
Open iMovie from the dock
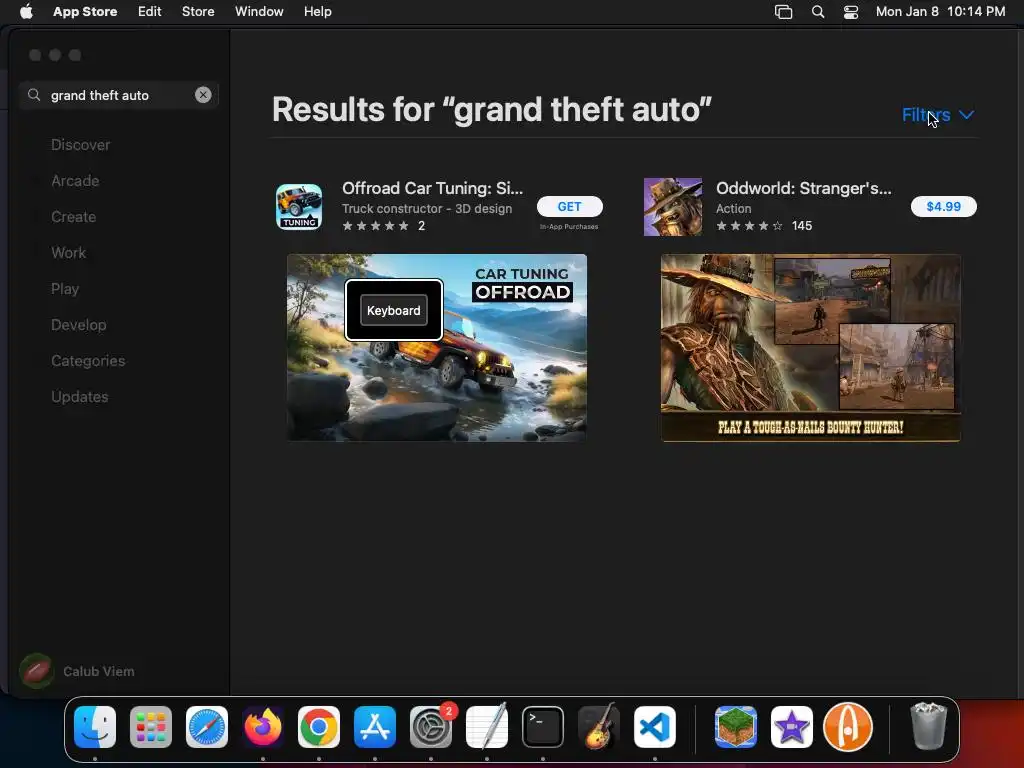pos(792,727)
